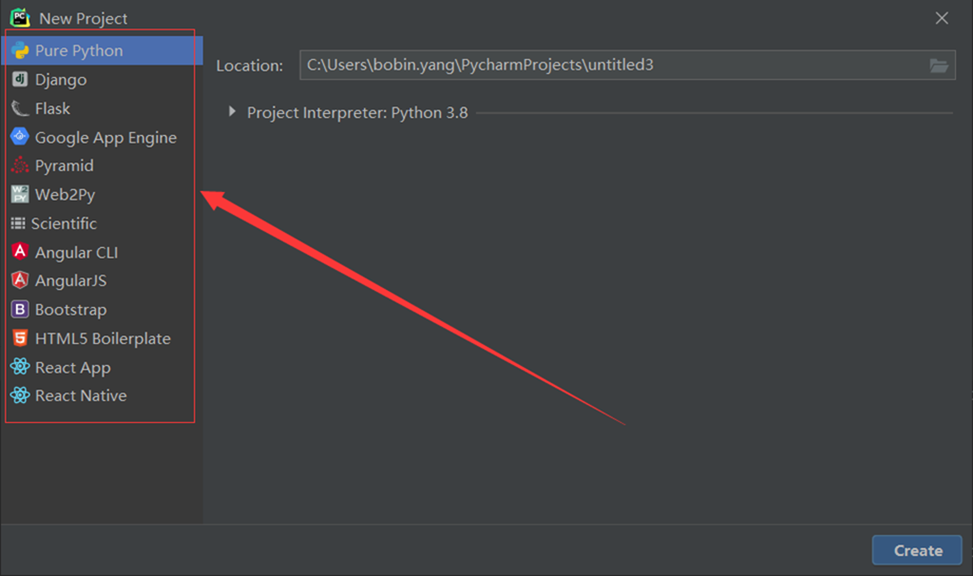Image resolution: width=973 pixels, height=576 pixels.
Task: Select the Angular CLI icon
Action: tap(20, 252)
